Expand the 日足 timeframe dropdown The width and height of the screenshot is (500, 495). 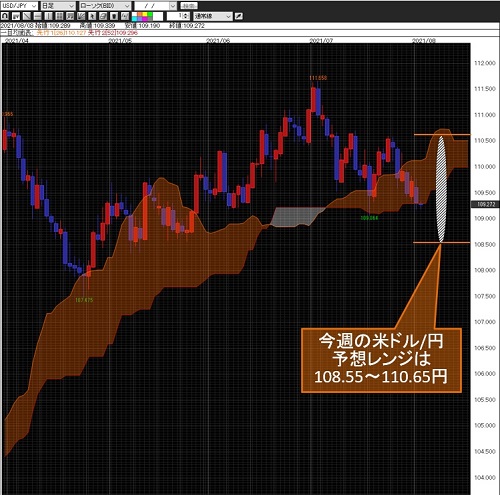pyautogui.click(x=58, y=6)
